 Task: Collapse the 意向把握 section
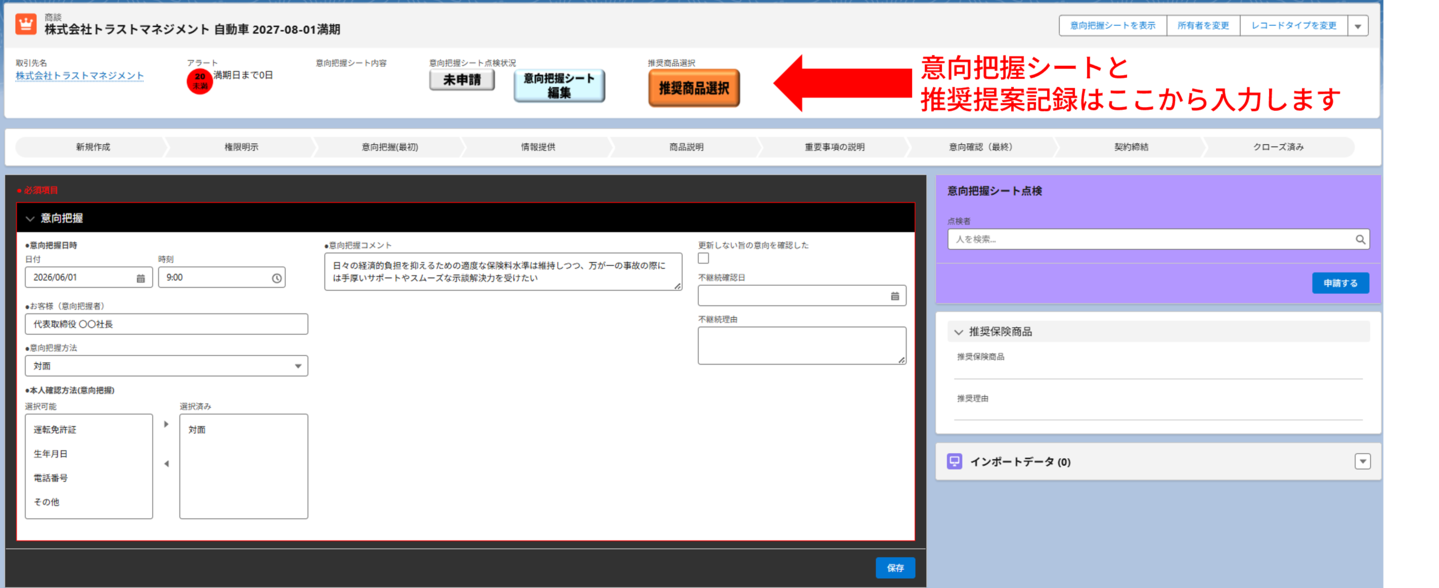30,217
